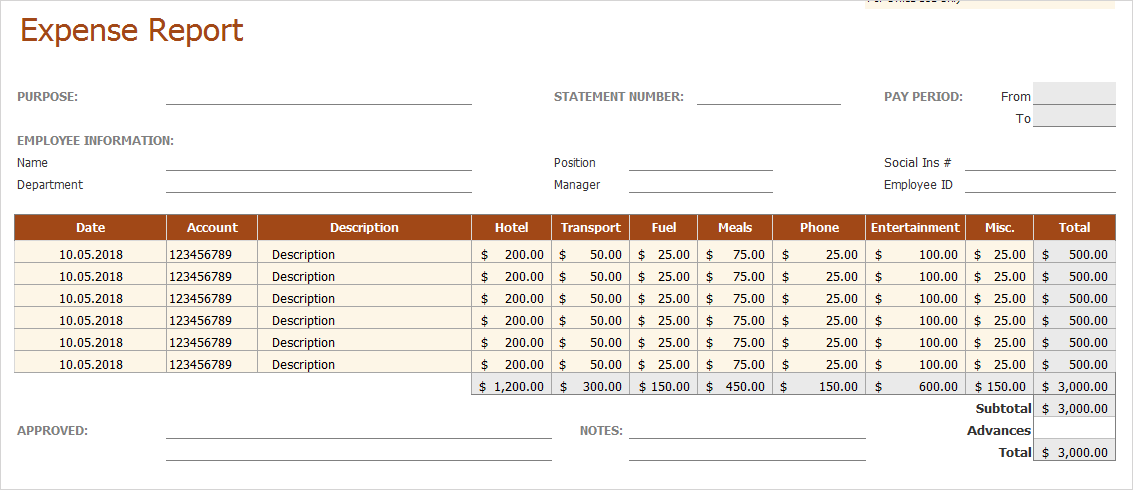Select the Manager input line

pos(700,184)
